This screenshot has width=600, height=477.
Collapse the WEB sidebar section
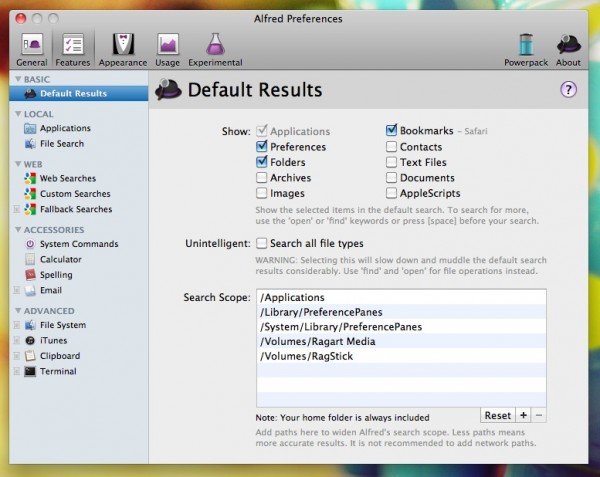click(x=18, y=164)
